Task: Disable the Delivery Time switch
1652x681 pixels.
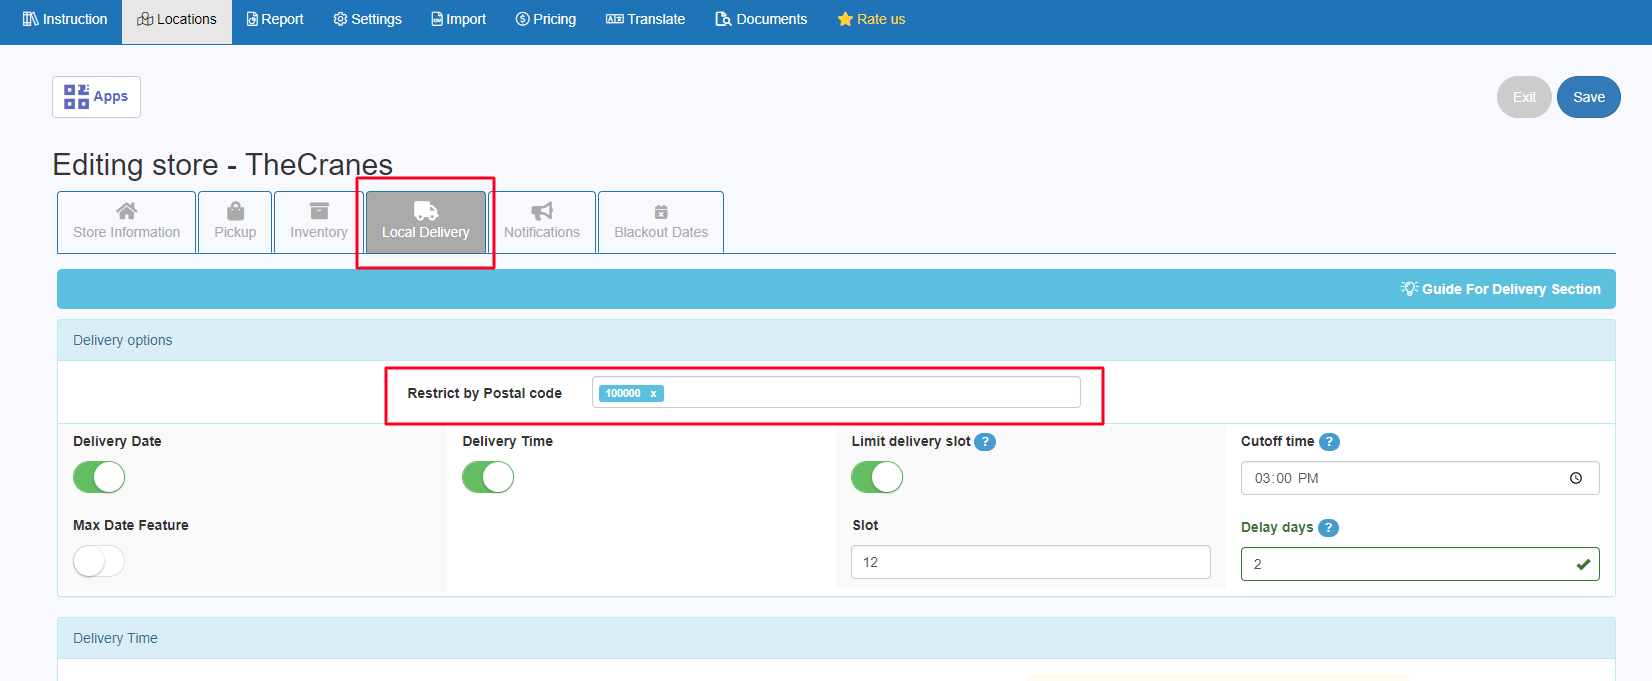Action: click(x=488, y=478)
